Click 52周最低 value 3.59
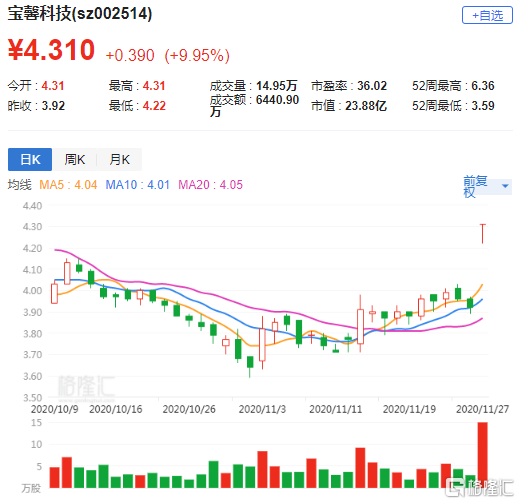Image resolution: width=520 pixels, height=504 pixels. pyautogui.click(x=483, y=106)
